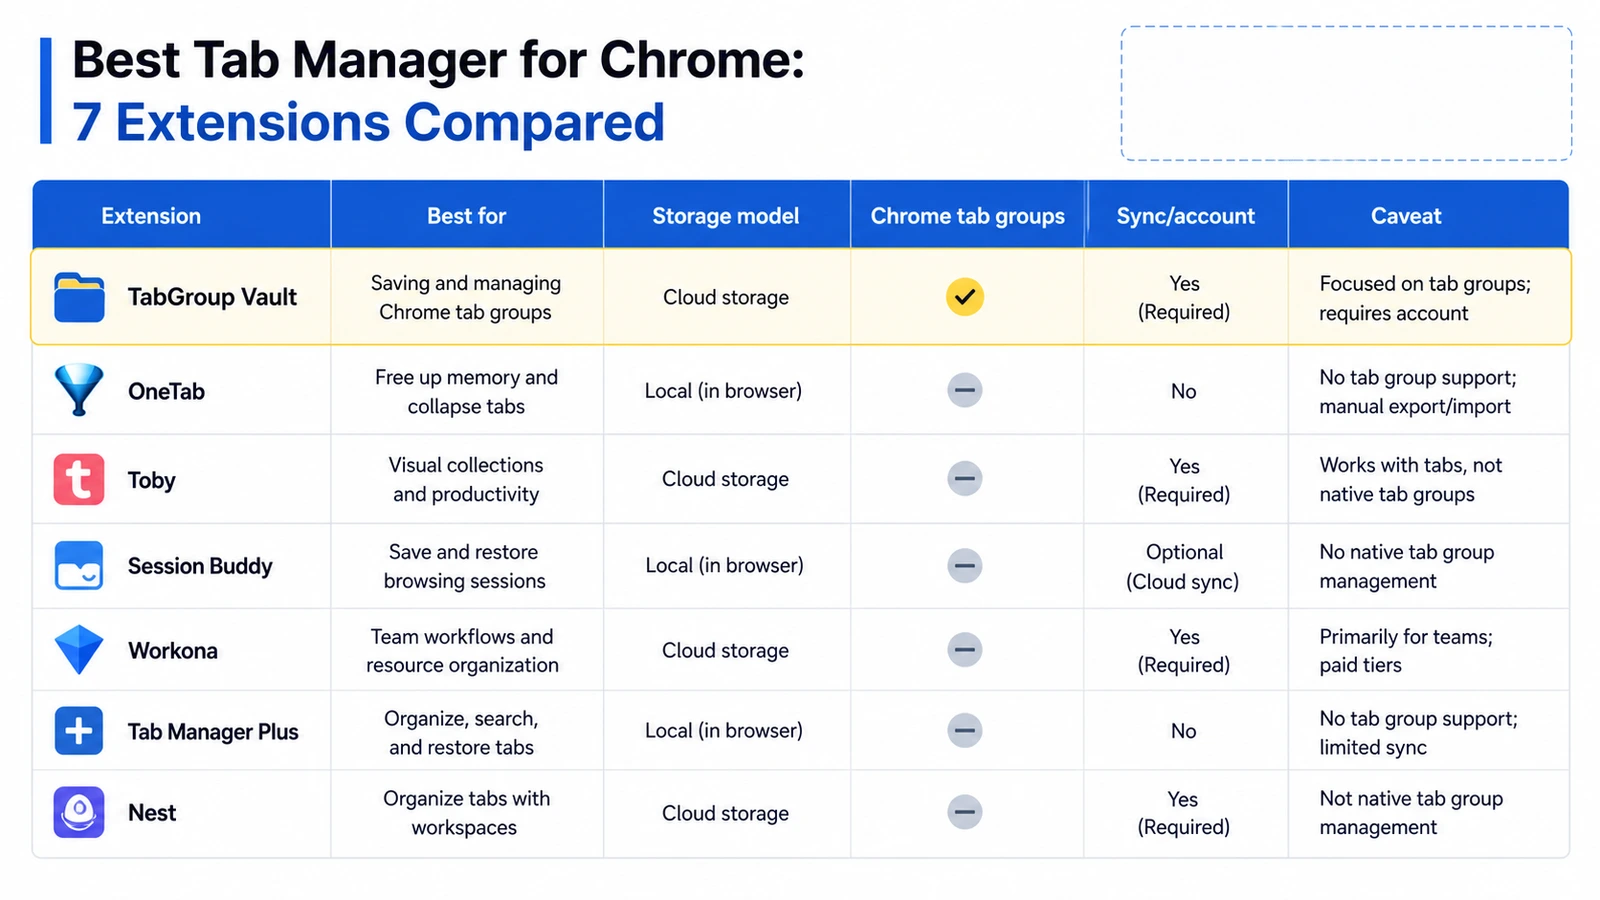Click the Nest purple icon
1600x900 pixels.
[x=79, y=812]
